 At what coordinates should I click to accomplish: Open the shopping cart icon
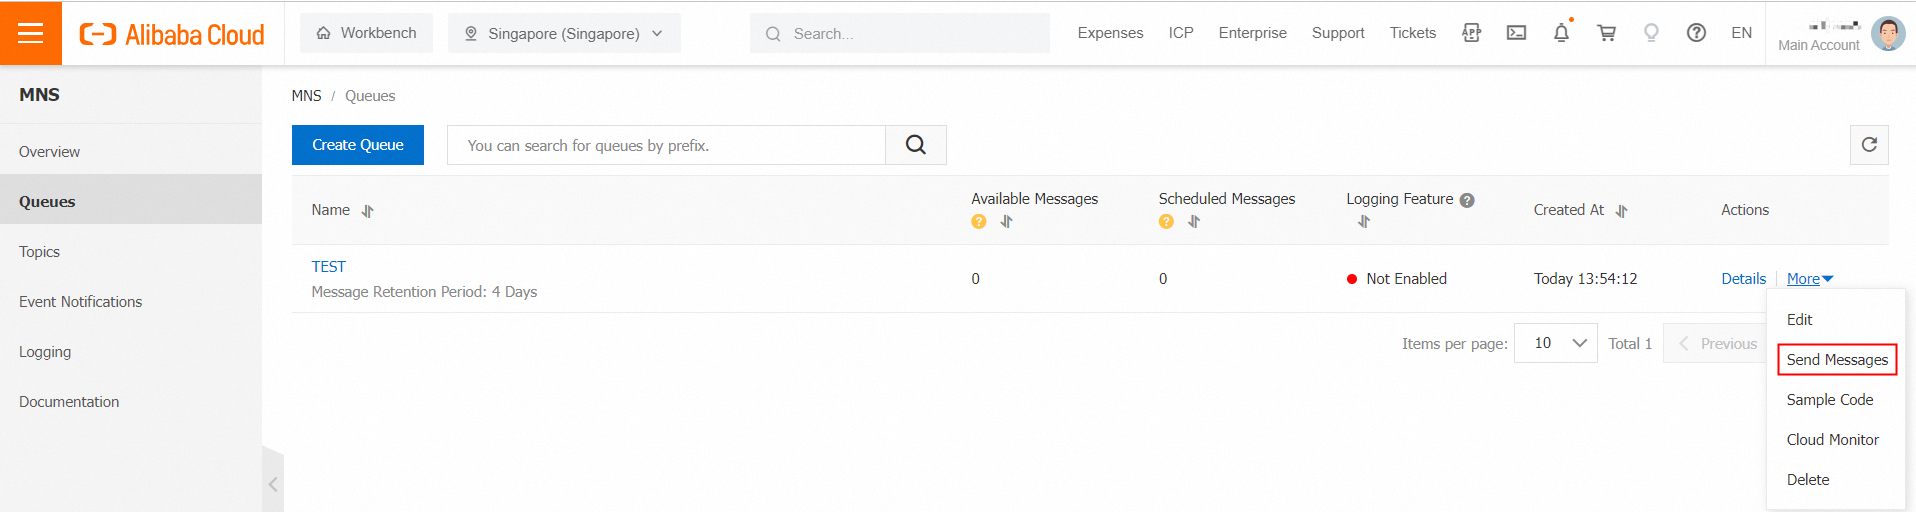pyautogui.click(x=1606, y=33)
